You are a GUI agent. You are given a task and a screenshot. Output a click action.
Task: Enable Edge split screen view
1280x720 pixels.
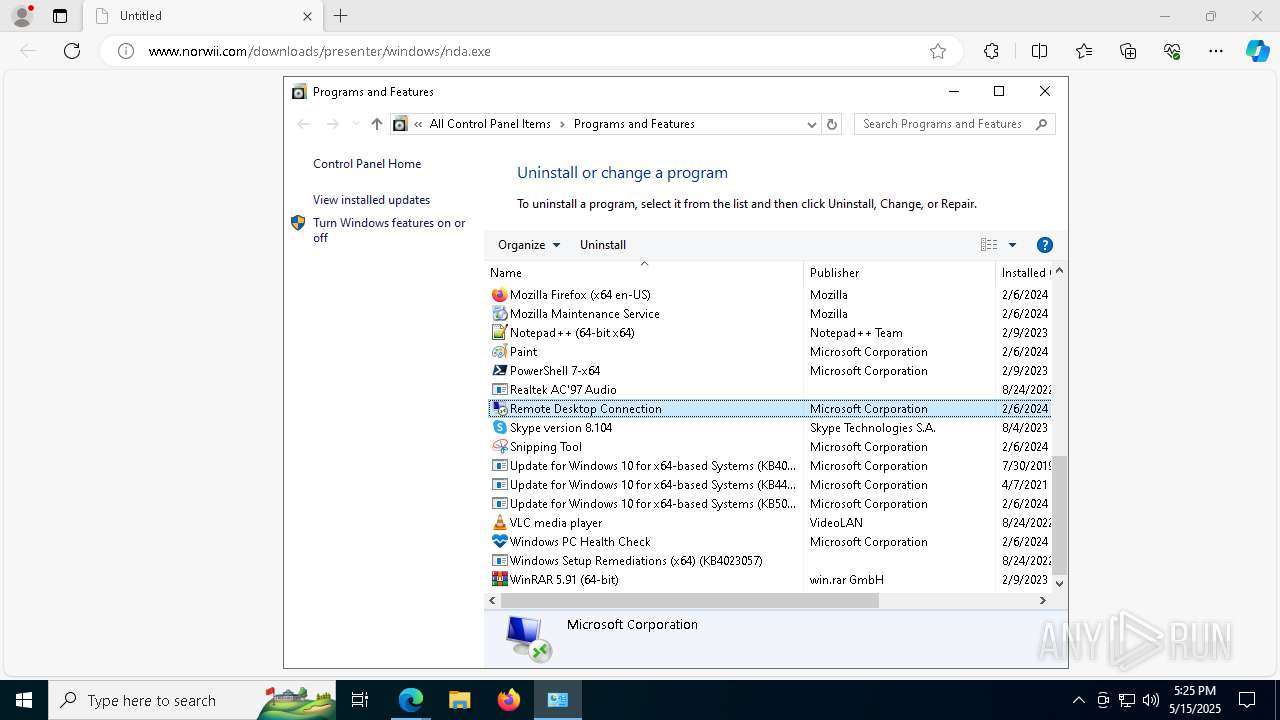[x=1039, y=51]
